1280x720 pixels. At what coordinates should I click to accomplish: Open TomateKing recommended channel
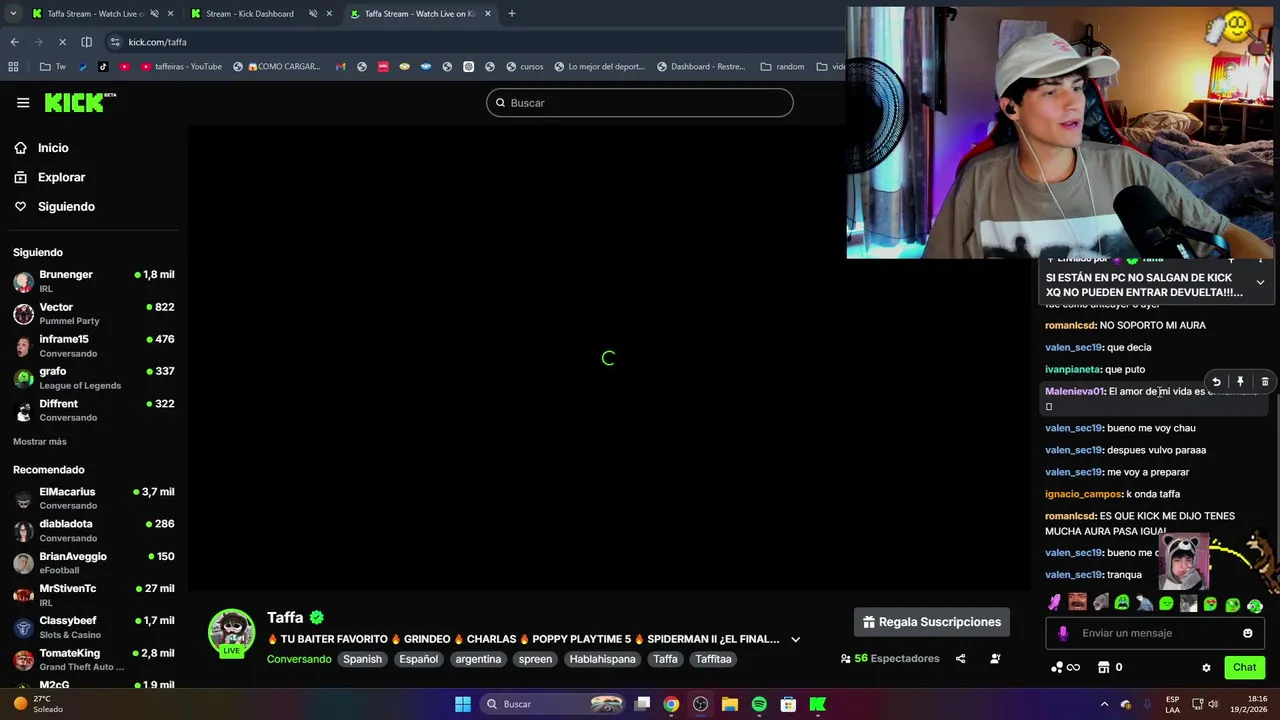tap(94, 659)
